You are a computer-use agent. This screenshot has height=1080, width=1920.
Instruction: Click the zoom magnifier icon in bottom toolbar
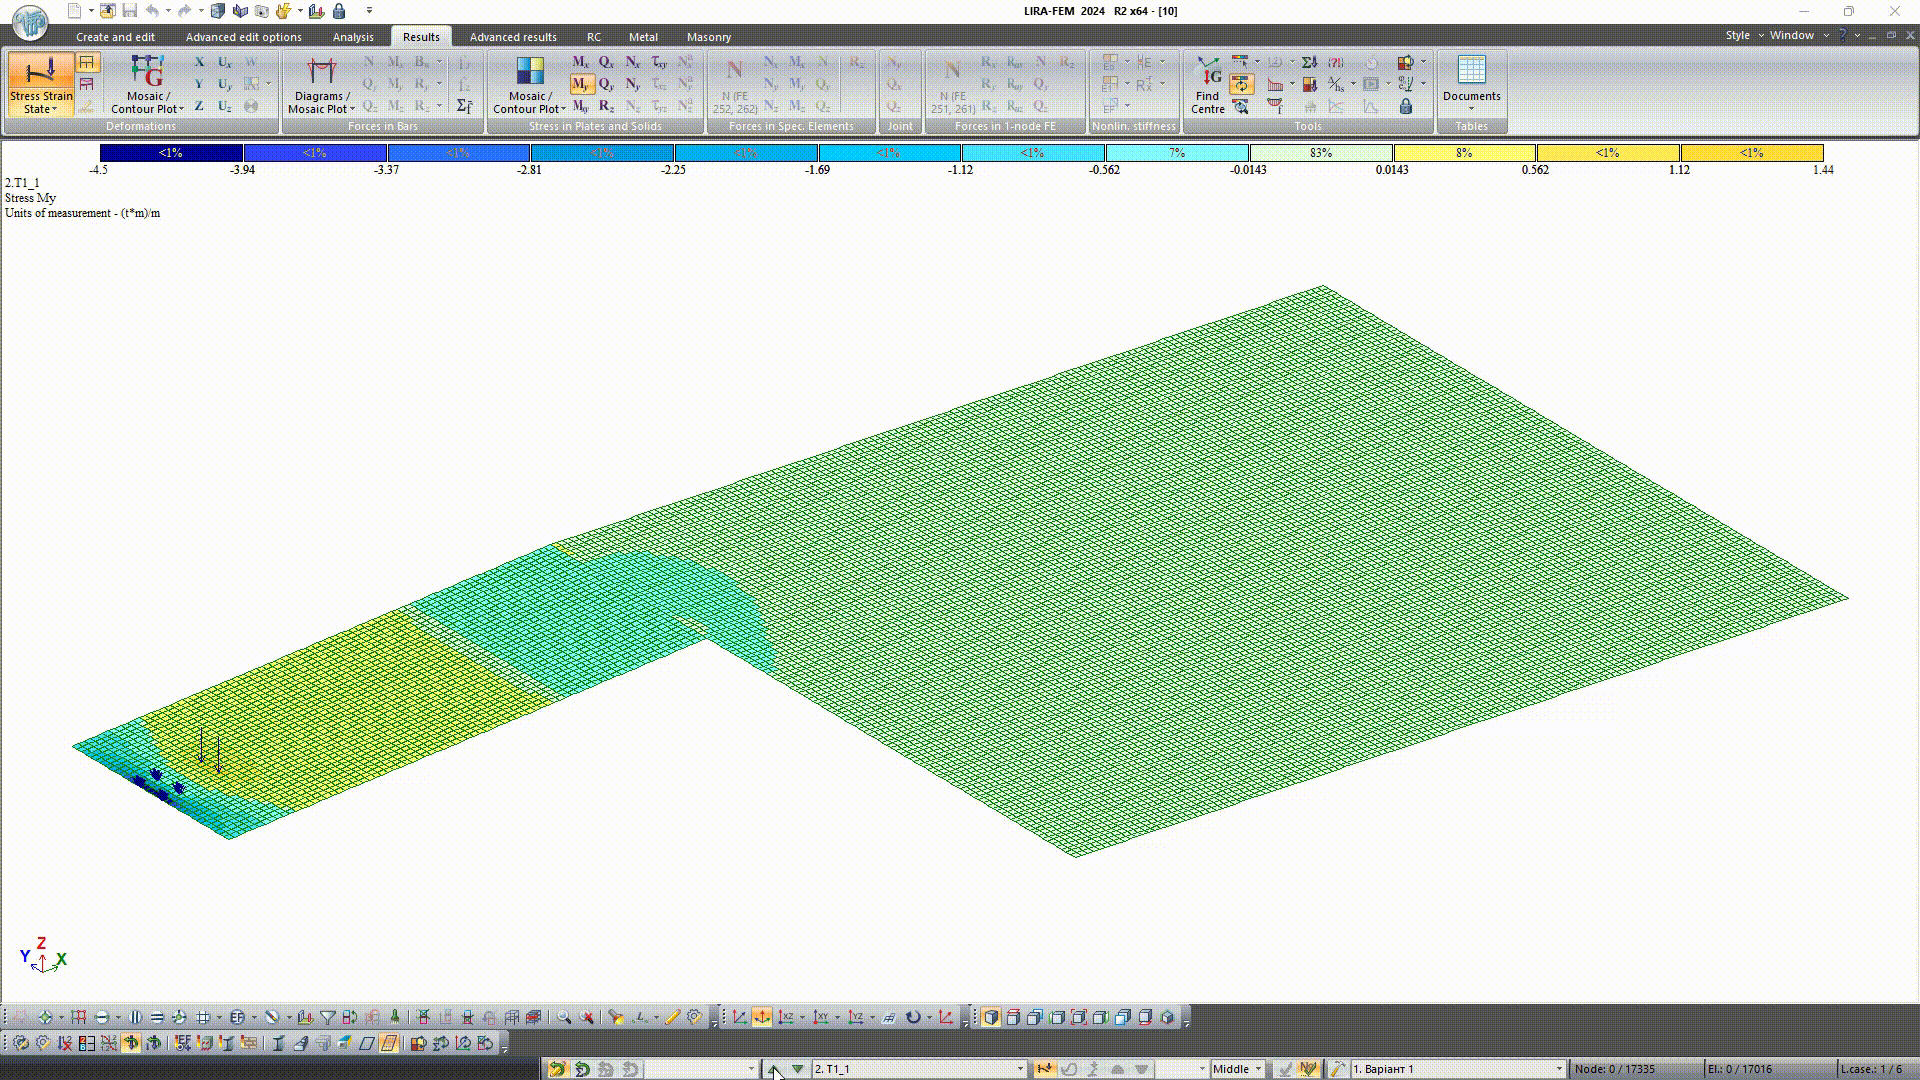[x=564, y=1017]
